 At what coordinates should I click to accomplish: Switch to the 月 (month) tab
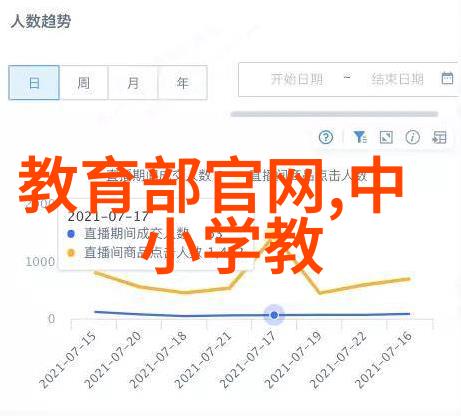133,83
